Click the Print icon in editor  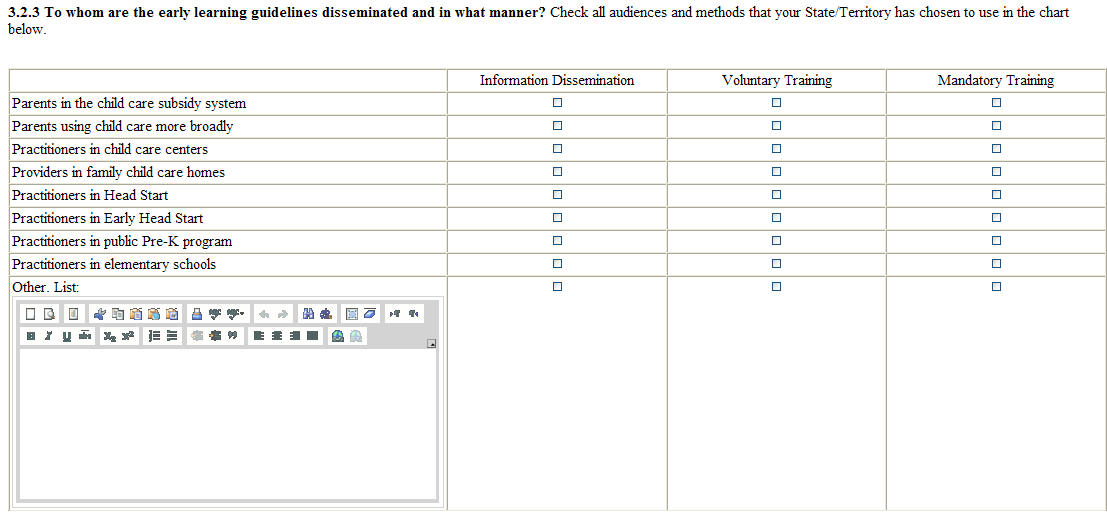pos(197,314)
